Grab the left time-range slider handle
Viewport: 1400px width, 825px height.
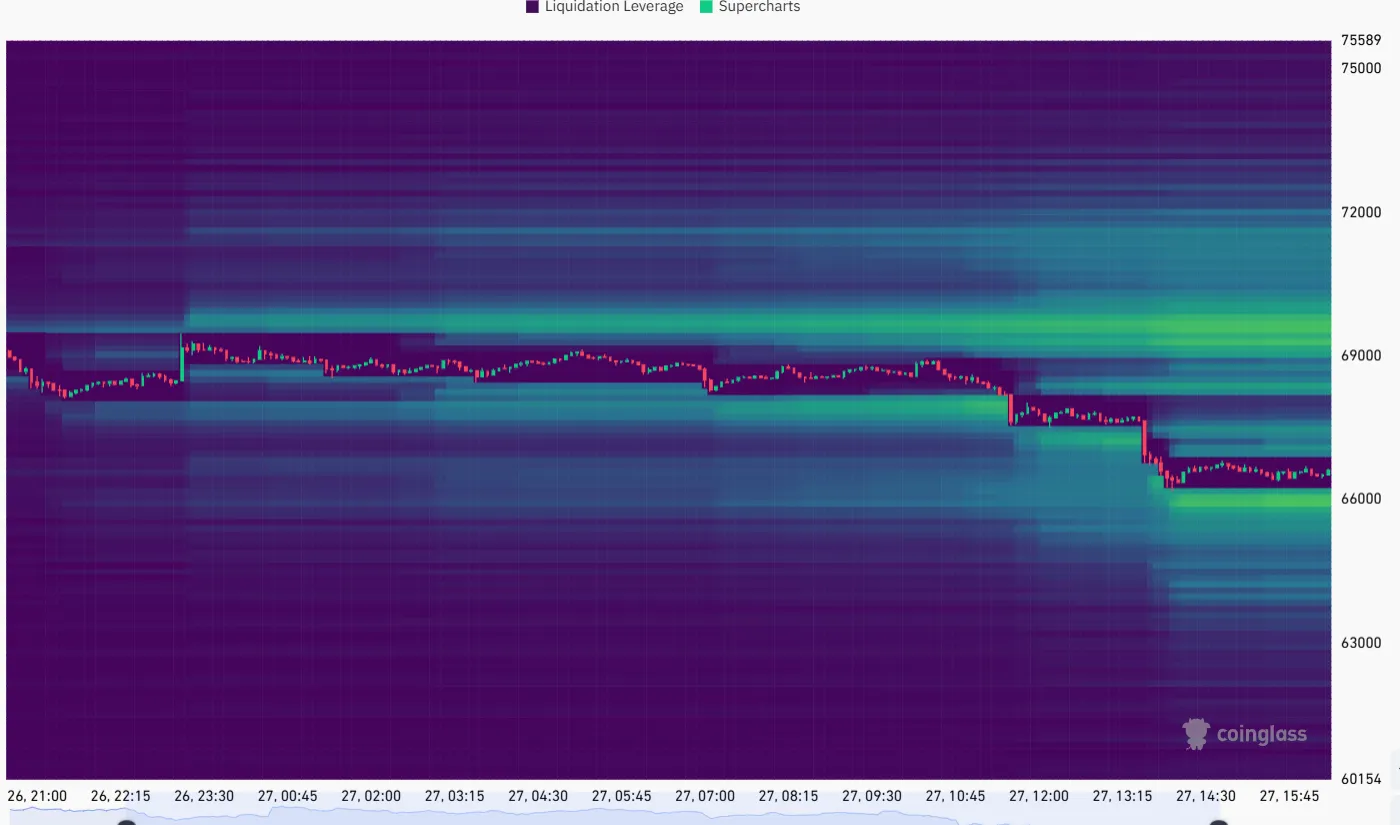coord(126,822)
